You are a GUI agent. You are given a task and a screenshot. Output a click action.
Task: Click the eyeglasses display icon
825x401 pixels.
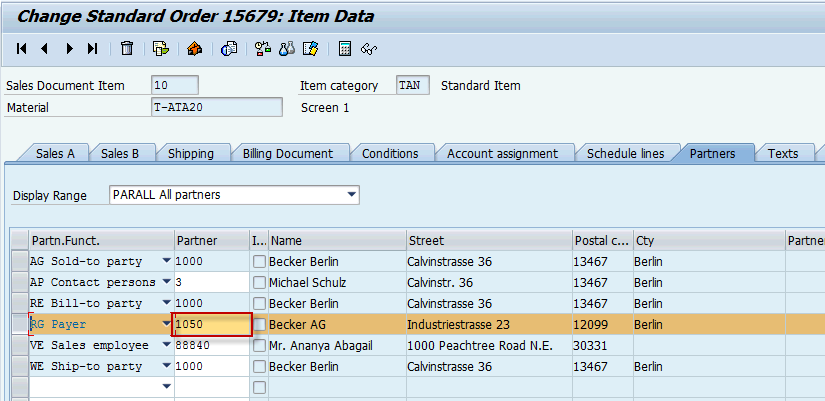(287, 48)
